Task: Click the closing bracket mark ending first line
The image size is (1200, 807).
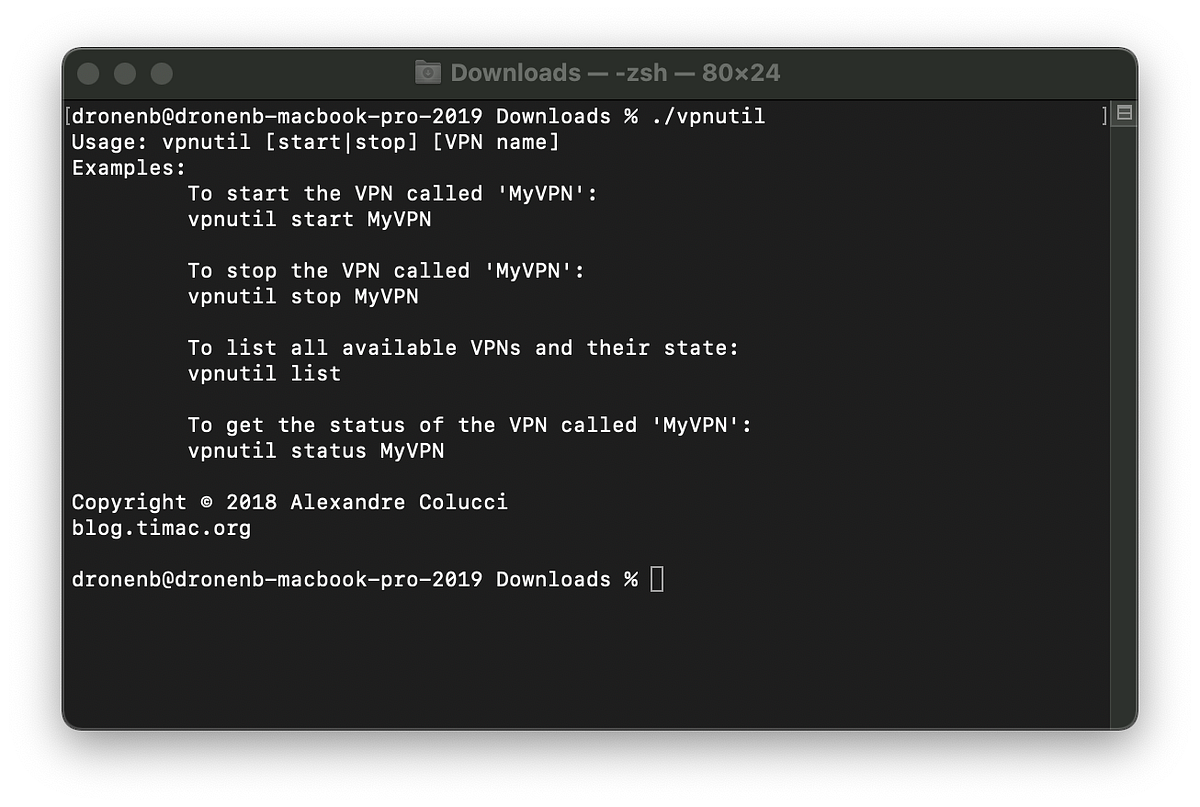Action: 1105,116
